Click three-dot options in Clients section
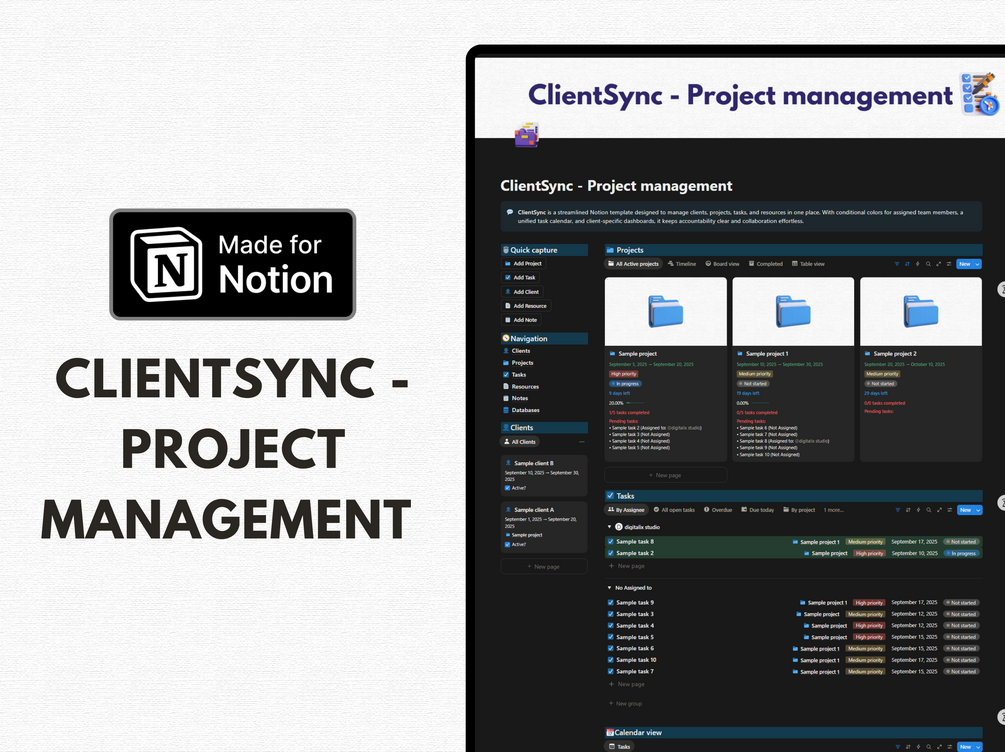This screenshot has width=1005, height=752. (x=582, y=442)
